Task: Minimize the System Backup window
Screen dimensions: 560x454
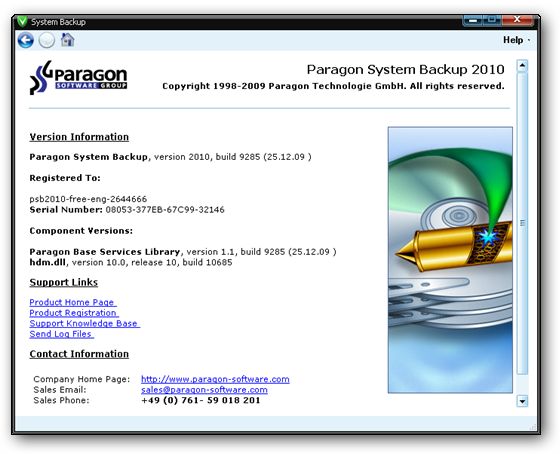Action: coord(472,20)
